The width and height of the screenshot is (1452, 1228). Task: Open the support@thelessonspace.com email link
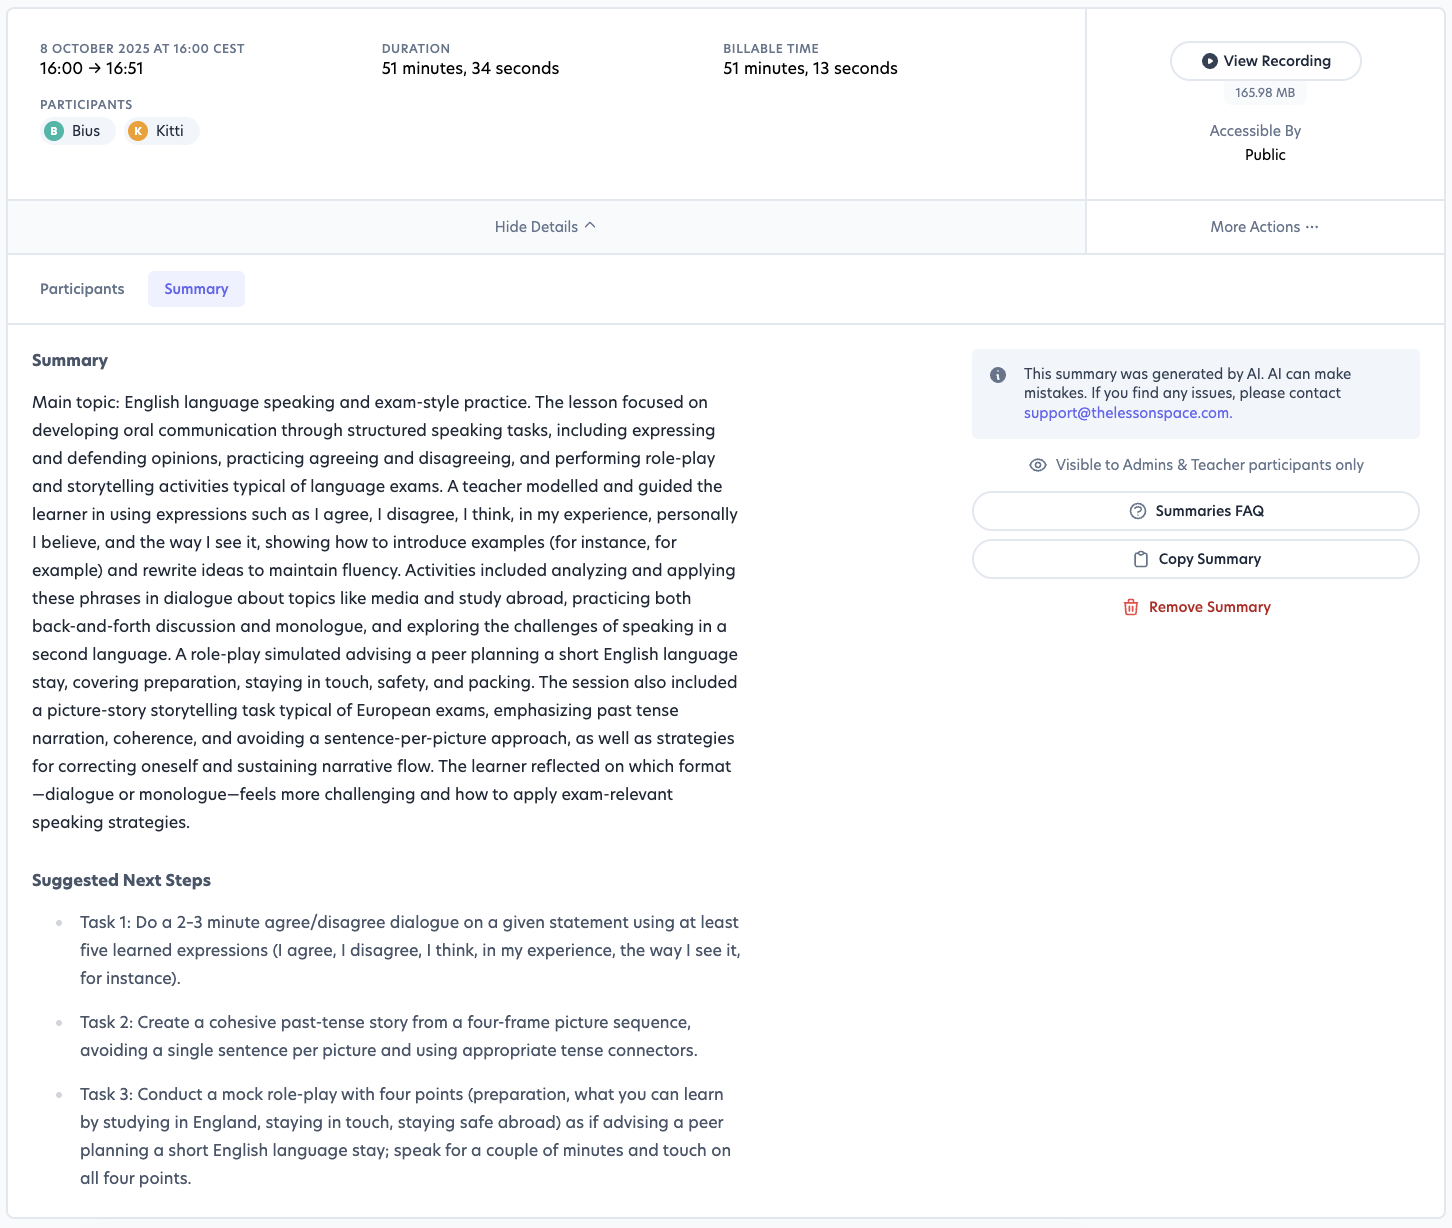click(x=1126, y=413)
